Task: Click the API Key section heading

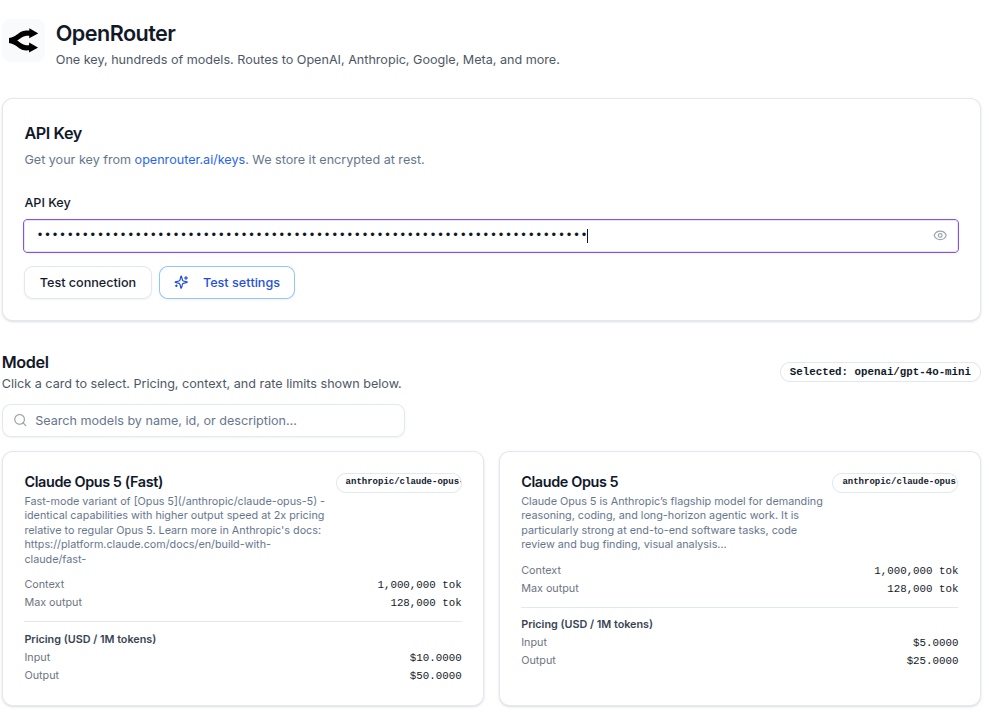Action: tap(53, 134)
